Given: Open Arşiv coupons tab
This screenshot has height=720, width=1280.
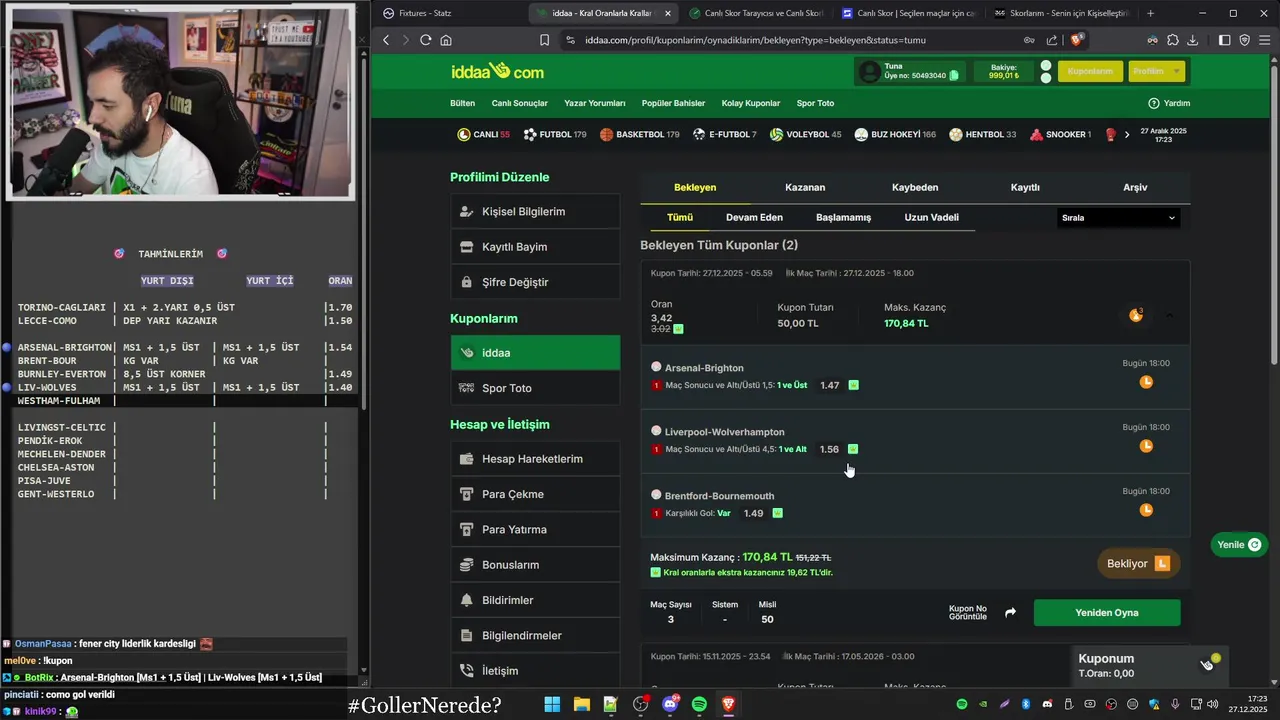Looking at the screenshot, I should click(1135, 187).
